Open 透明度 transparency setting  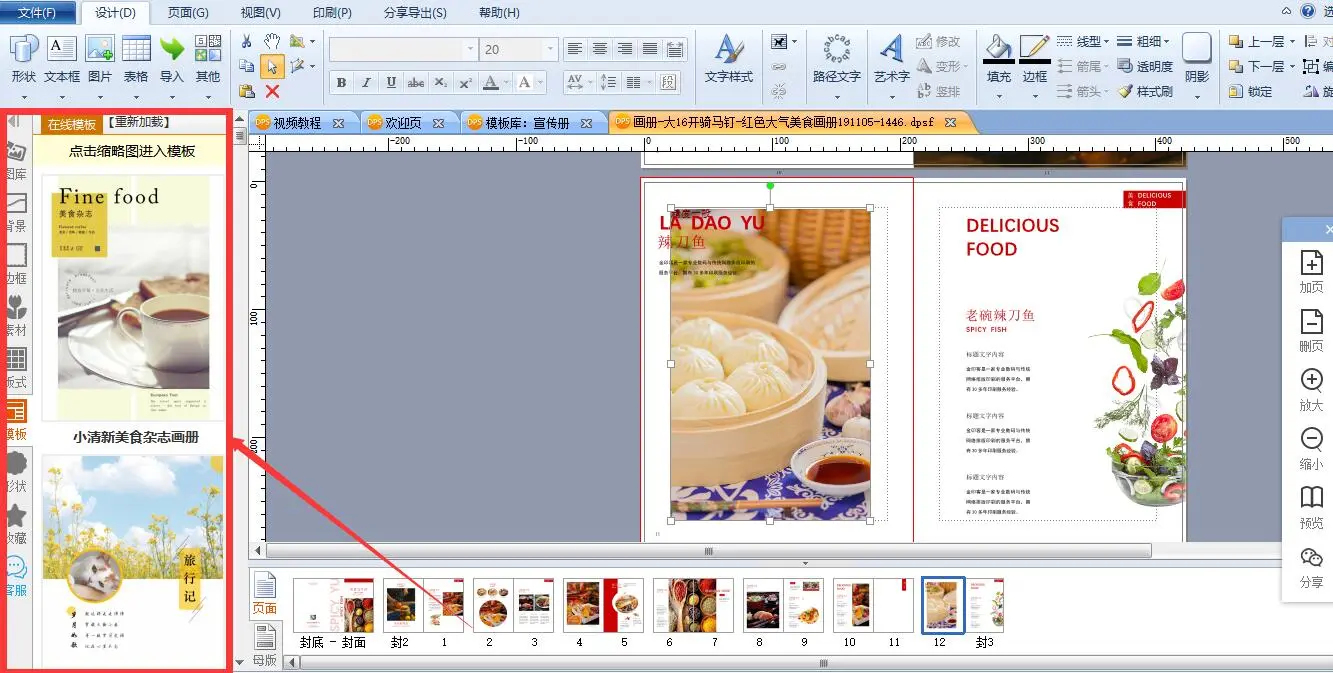click(x=1146, y=66)
